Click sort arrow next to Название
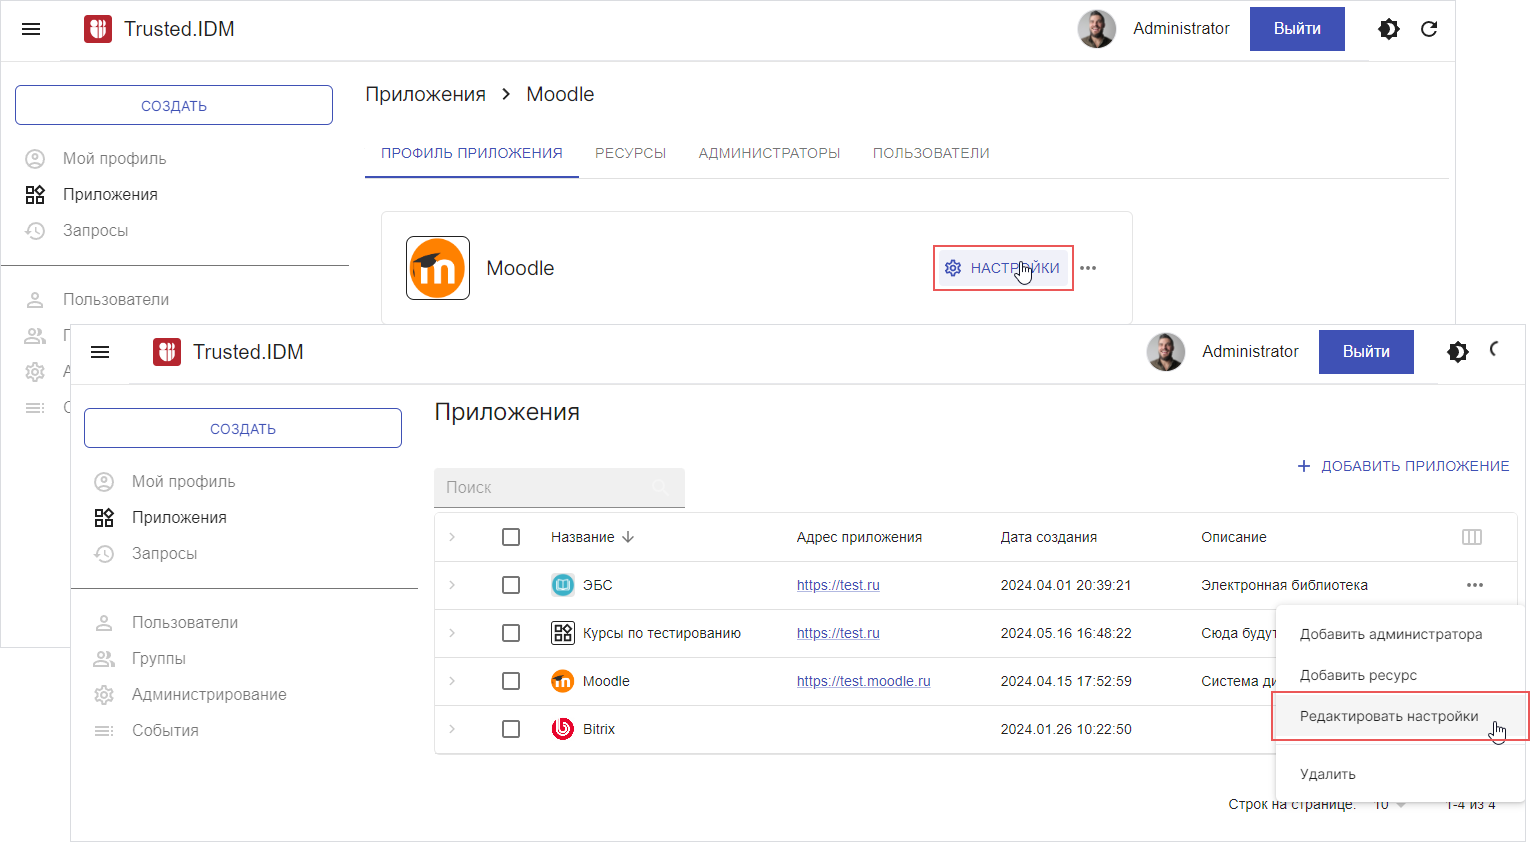Screen dimensions: 1530x842 point(628,537)
